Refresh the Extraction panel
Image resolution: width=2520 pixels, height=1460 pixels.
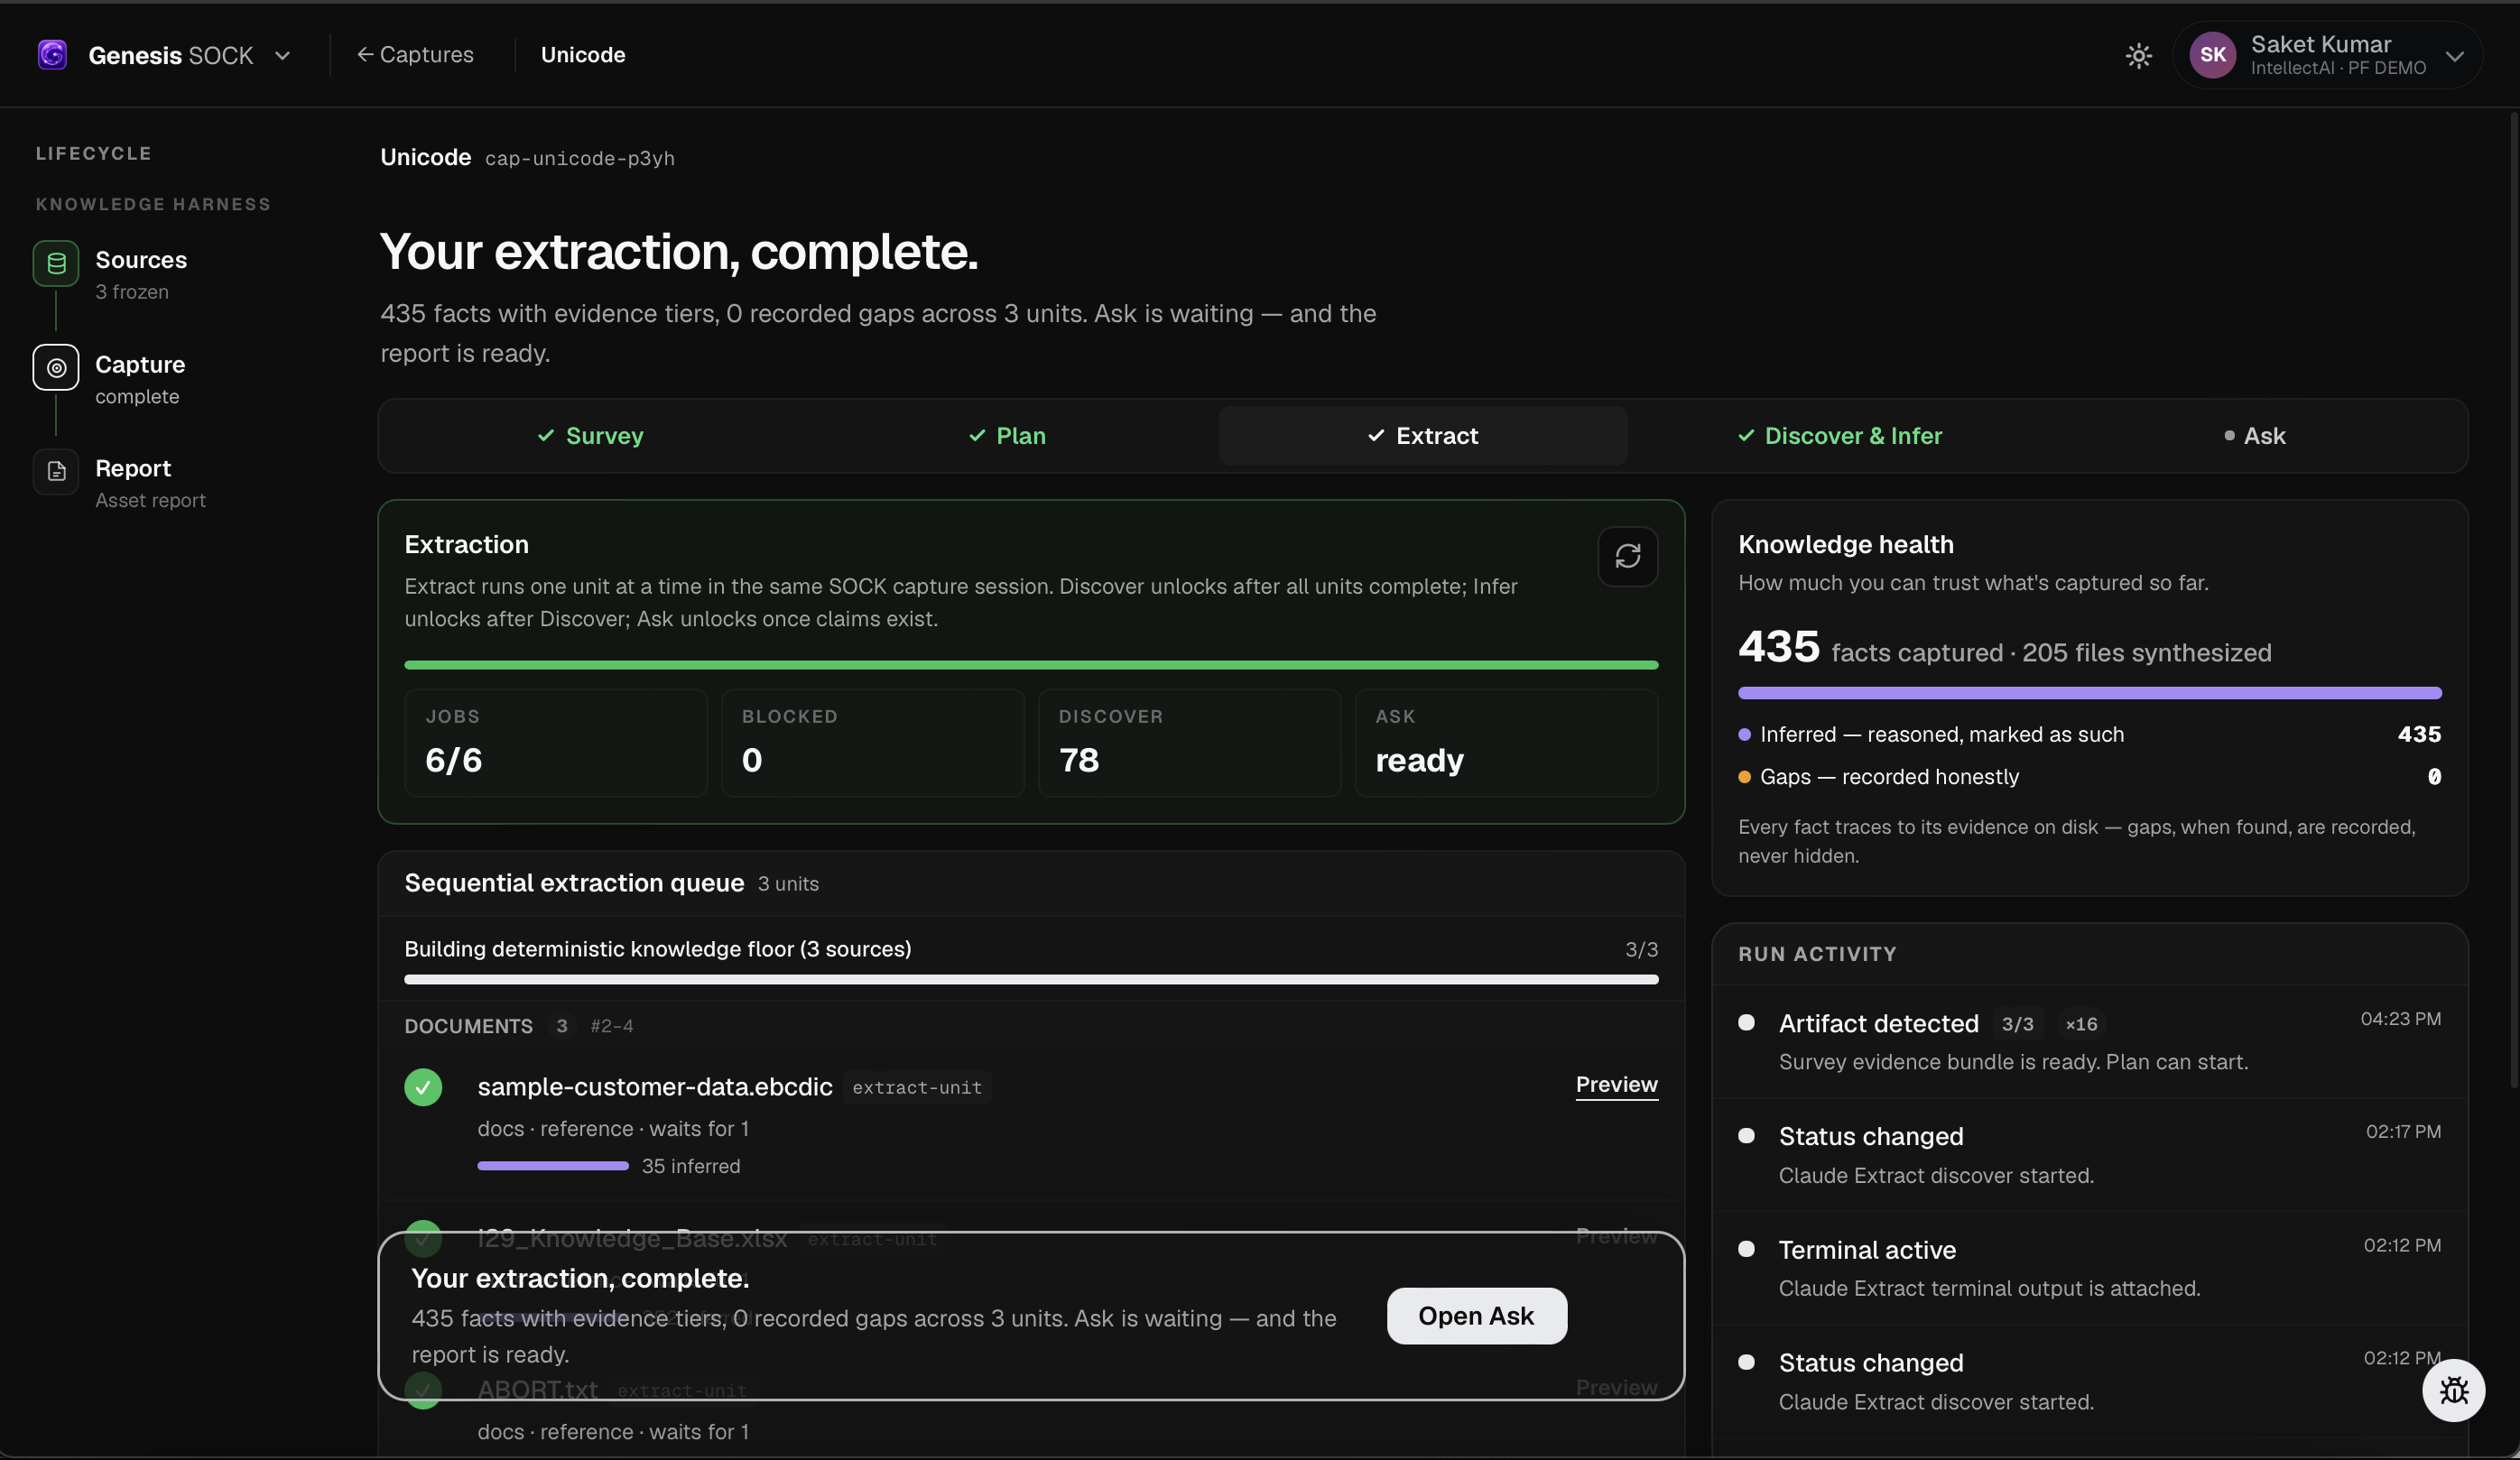[1627, 556]
